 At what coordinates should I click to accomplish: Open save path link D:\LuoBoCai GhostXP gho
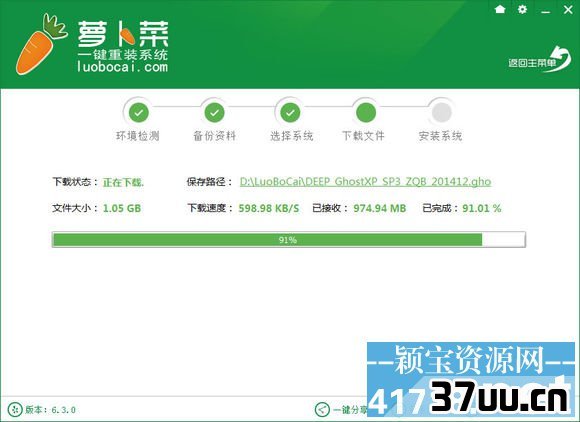[x=365, y=182]
